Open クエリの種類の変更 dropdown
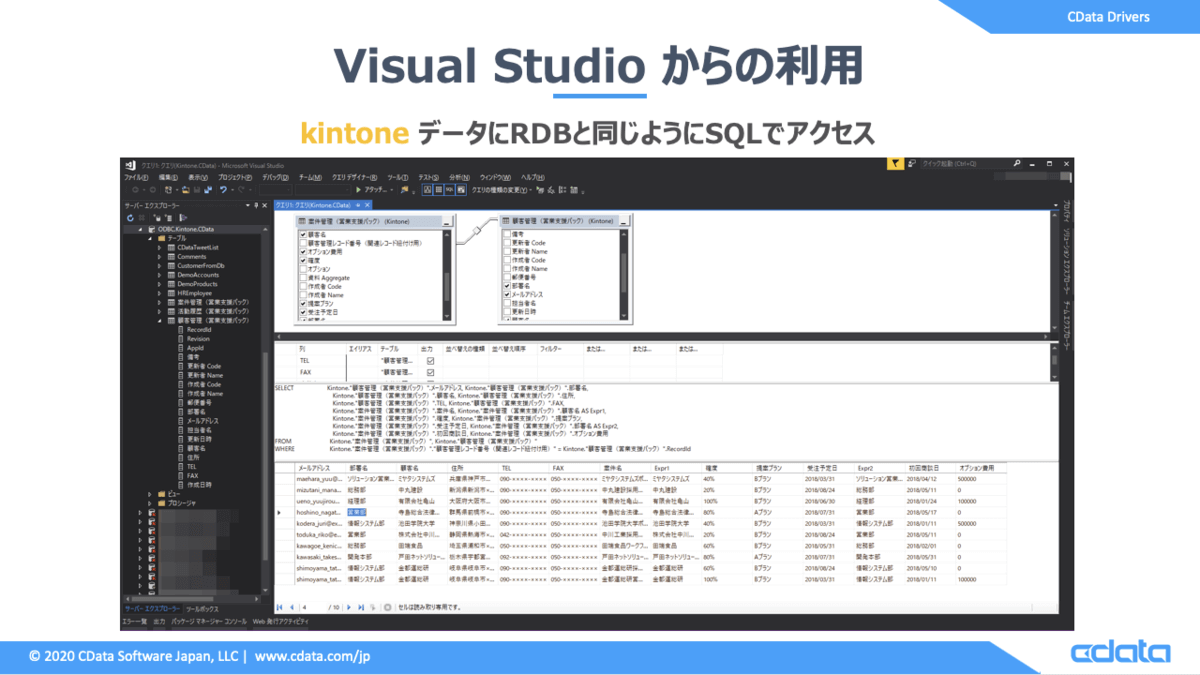1200x675 pixels. pyautogui.click(x=502, y=190)
